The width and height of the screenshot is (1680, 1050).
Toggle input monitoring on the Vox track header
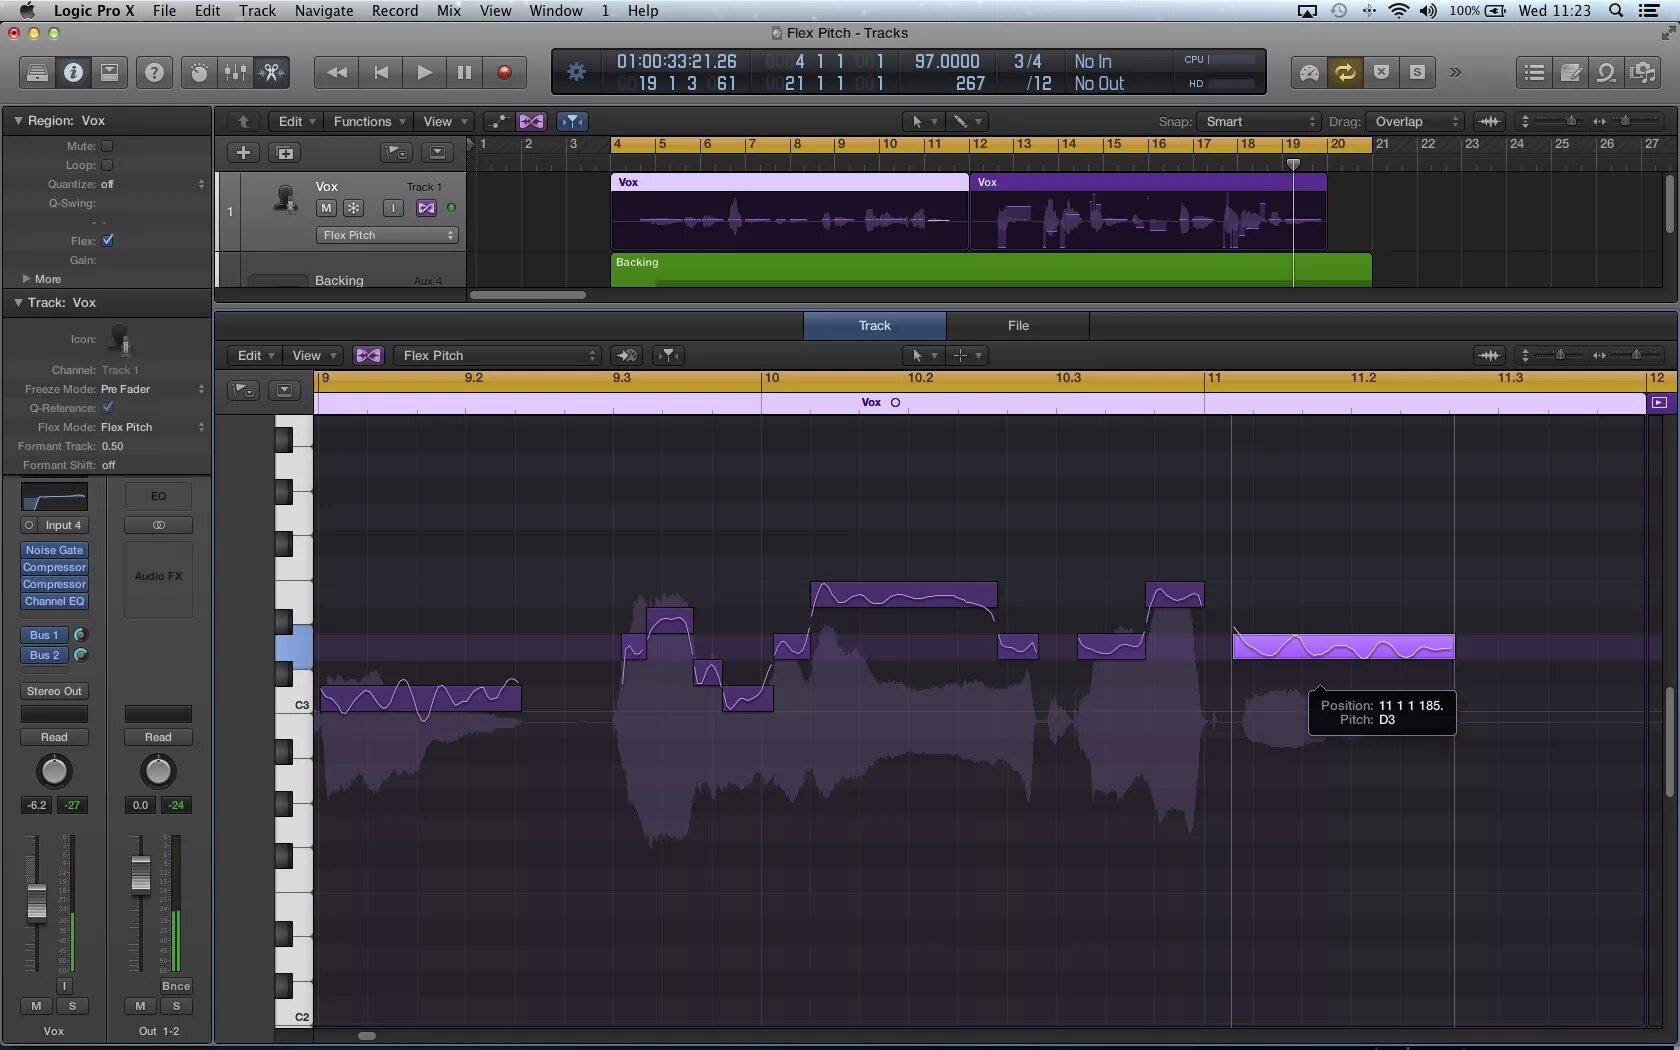393,208
